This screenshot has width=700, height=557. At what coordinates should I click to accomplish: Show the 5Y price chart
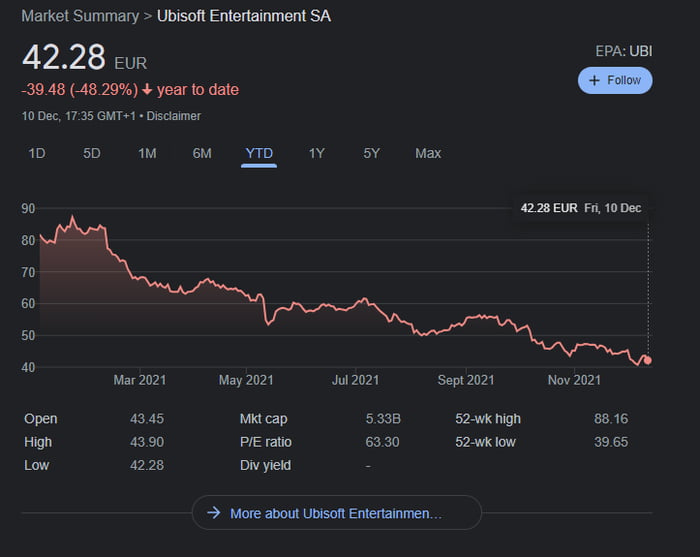[x=371, y=153]
